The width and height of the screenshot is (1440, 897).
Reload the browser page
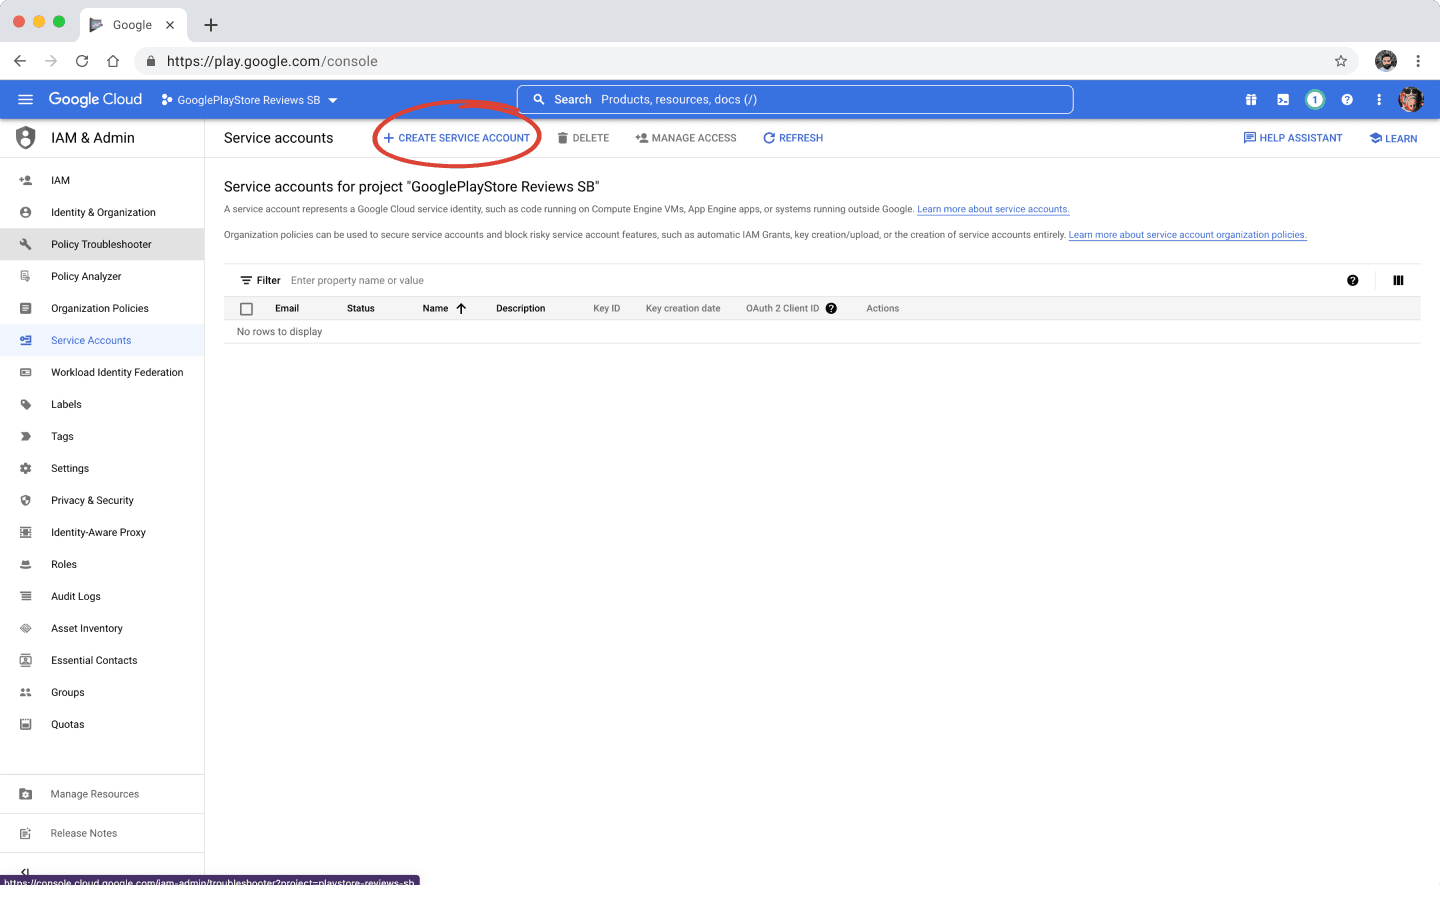[82, 61]
